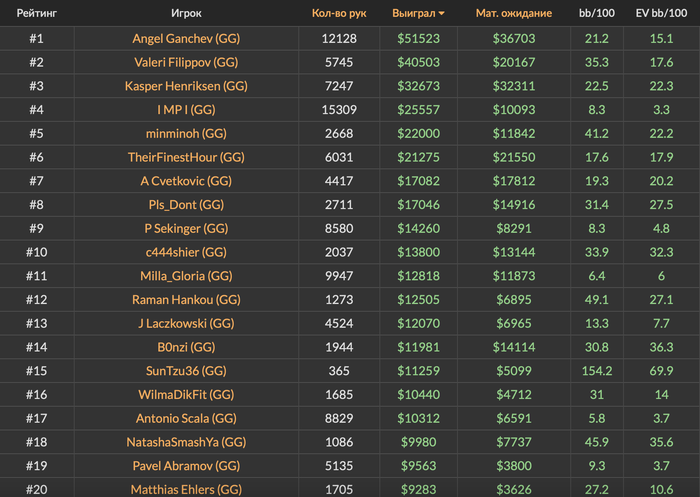Select player I MP I (GG)

186,110
